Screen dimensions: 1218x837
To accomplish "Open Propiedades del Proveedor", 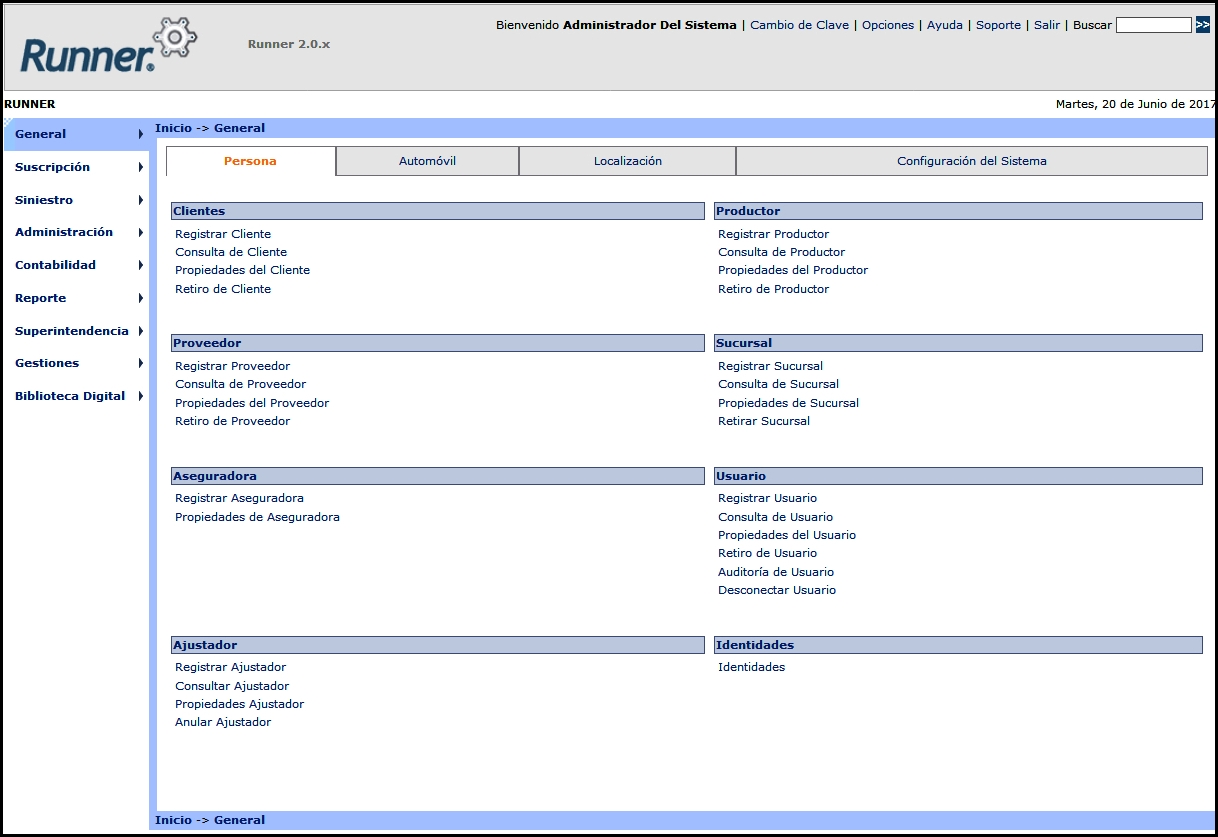I will [x=252, y=403].
